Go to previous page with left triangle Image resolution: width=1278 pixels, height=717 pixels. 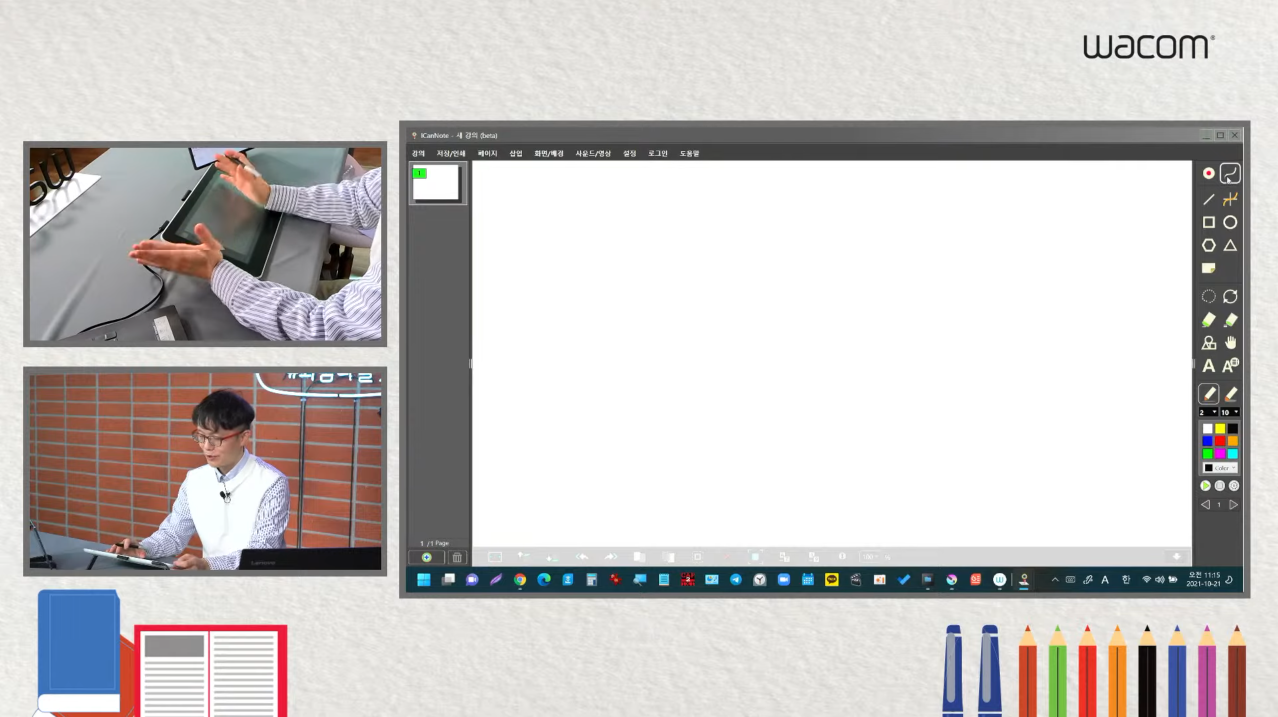[1205, 505]
